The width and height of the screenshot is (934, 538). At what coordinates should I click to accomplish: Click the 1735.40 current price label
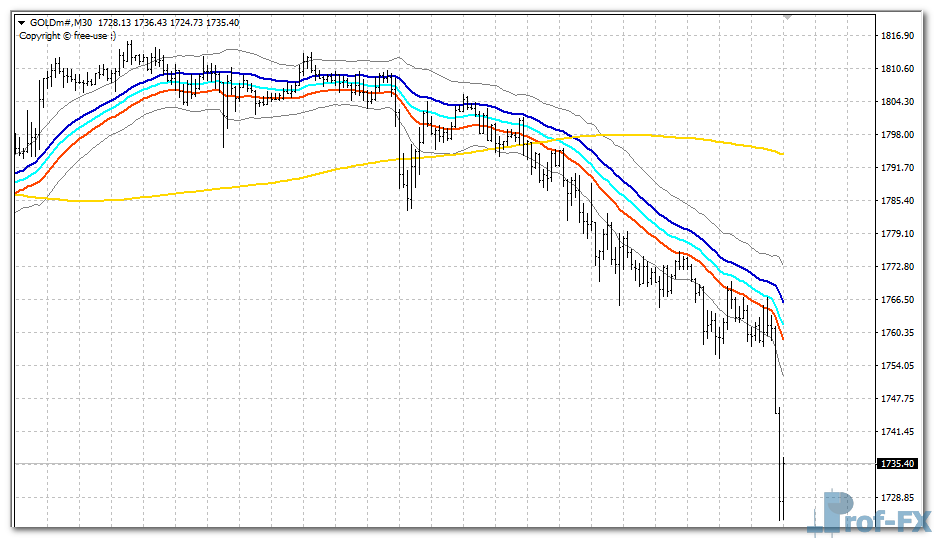[x=897, y=464]
